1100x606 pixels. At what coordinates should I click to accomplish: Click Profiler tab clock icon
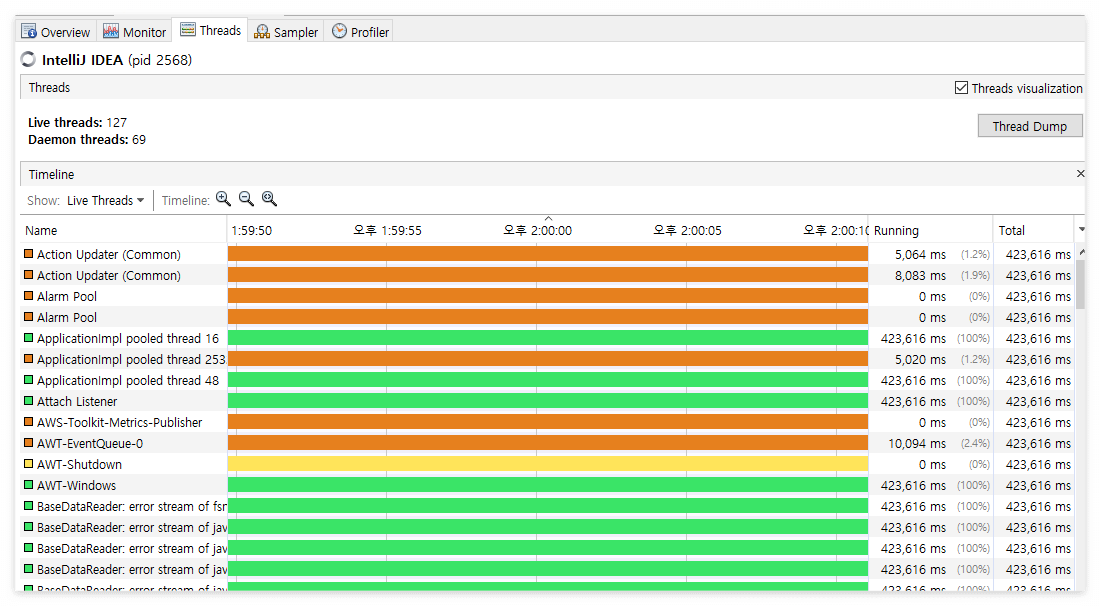click(x=339, y=31)
